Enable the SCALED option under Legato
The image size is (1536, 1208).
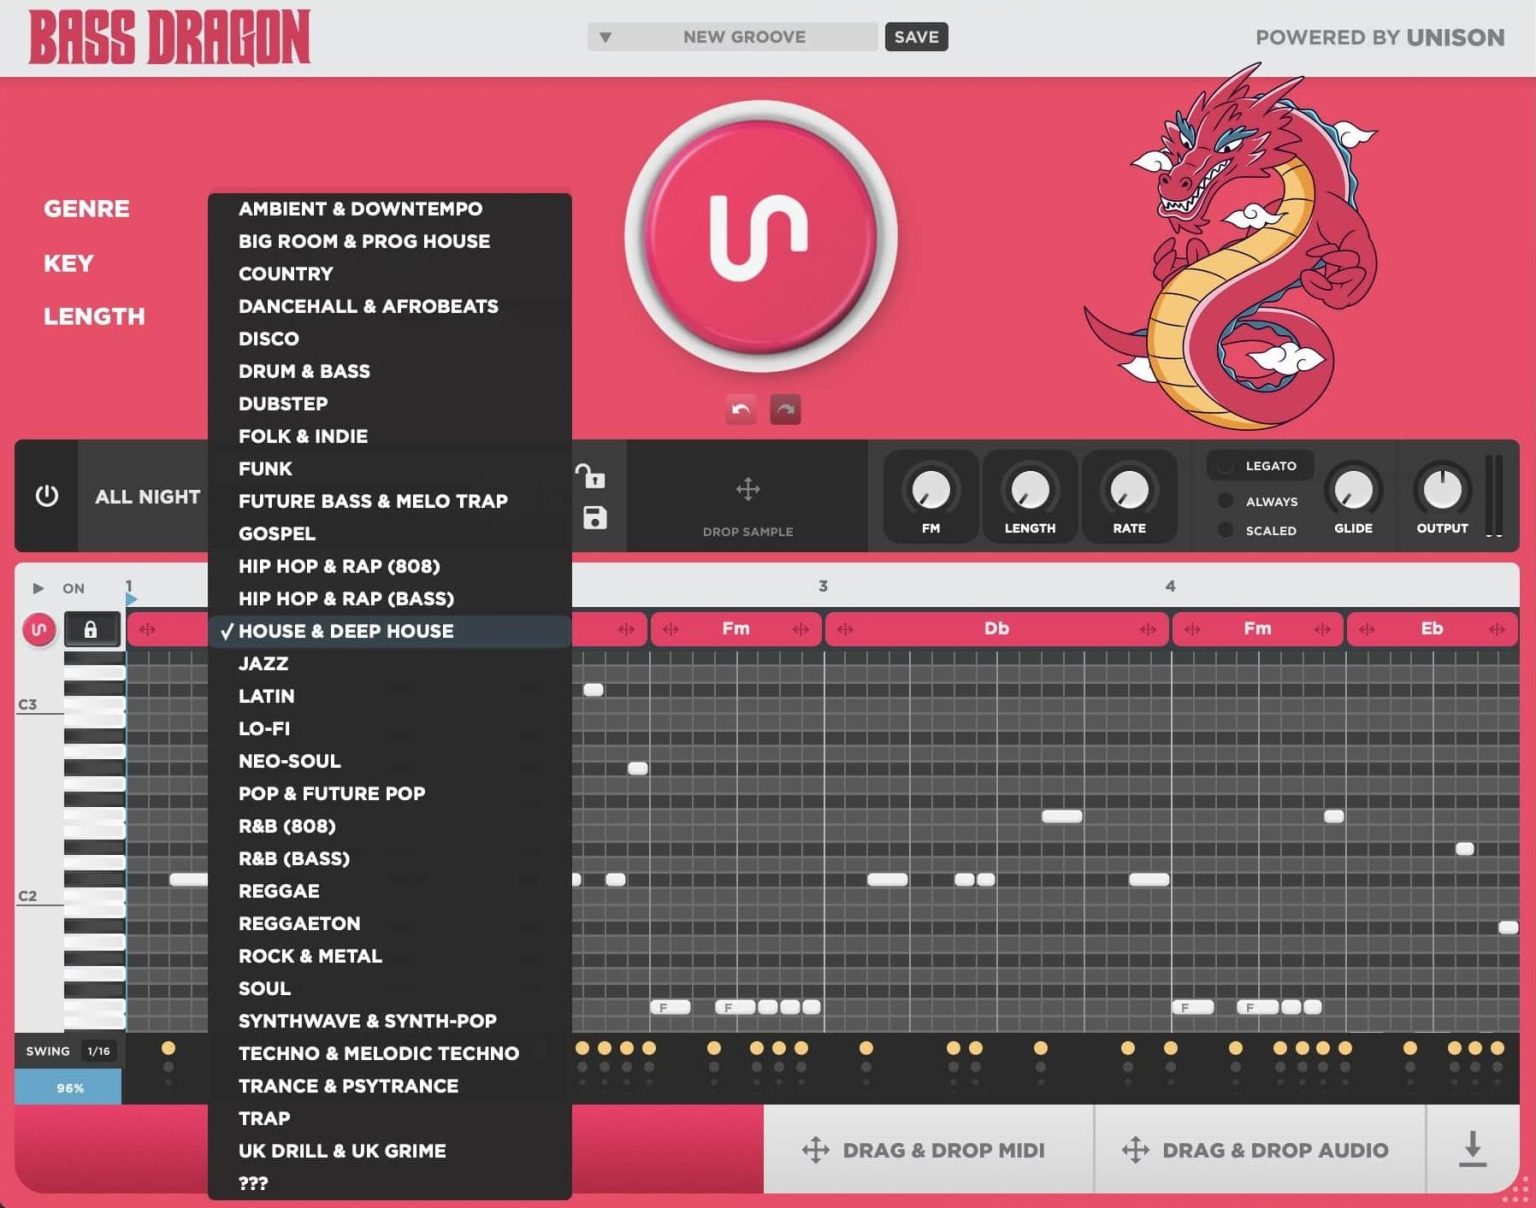(x=1228, y=530)
